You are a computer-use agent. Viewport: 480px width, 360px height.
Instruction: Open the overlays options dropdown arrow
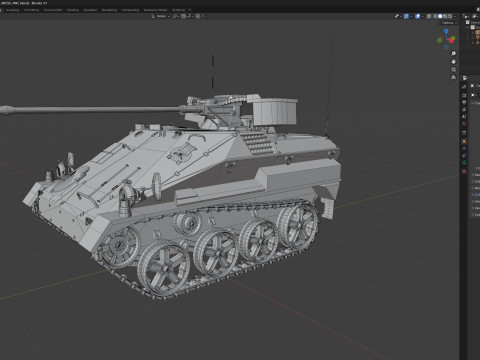(x=422, y=16)
